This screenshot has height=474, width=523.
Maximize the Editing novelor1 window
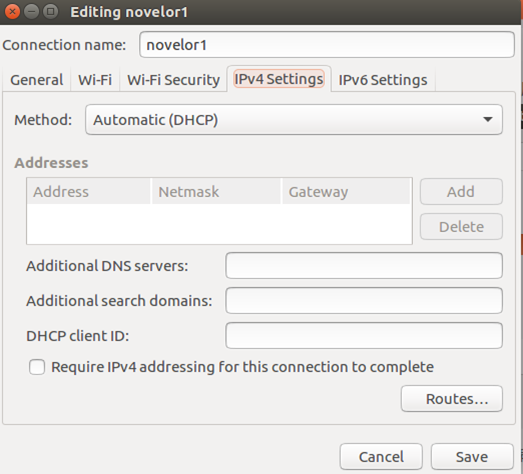coord(51,12)
